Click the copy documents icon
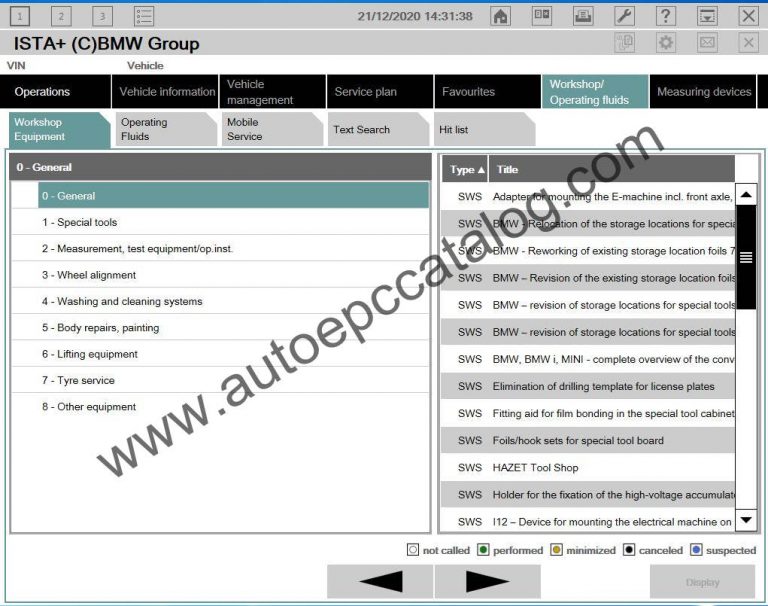 click(x=624, y=43)
